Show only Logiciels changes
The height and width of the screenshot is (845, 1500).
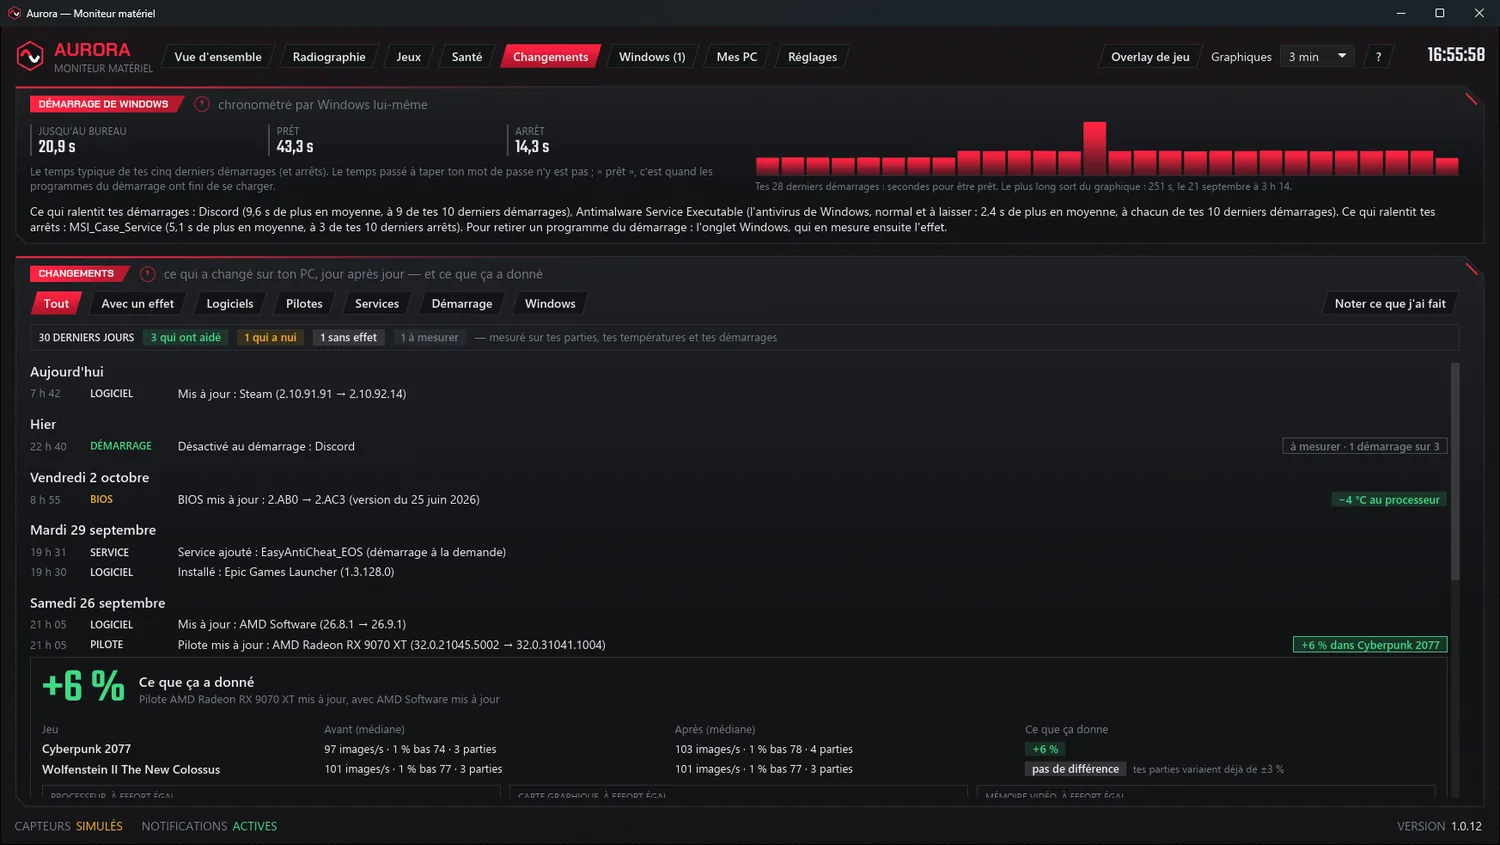(230, 304)
